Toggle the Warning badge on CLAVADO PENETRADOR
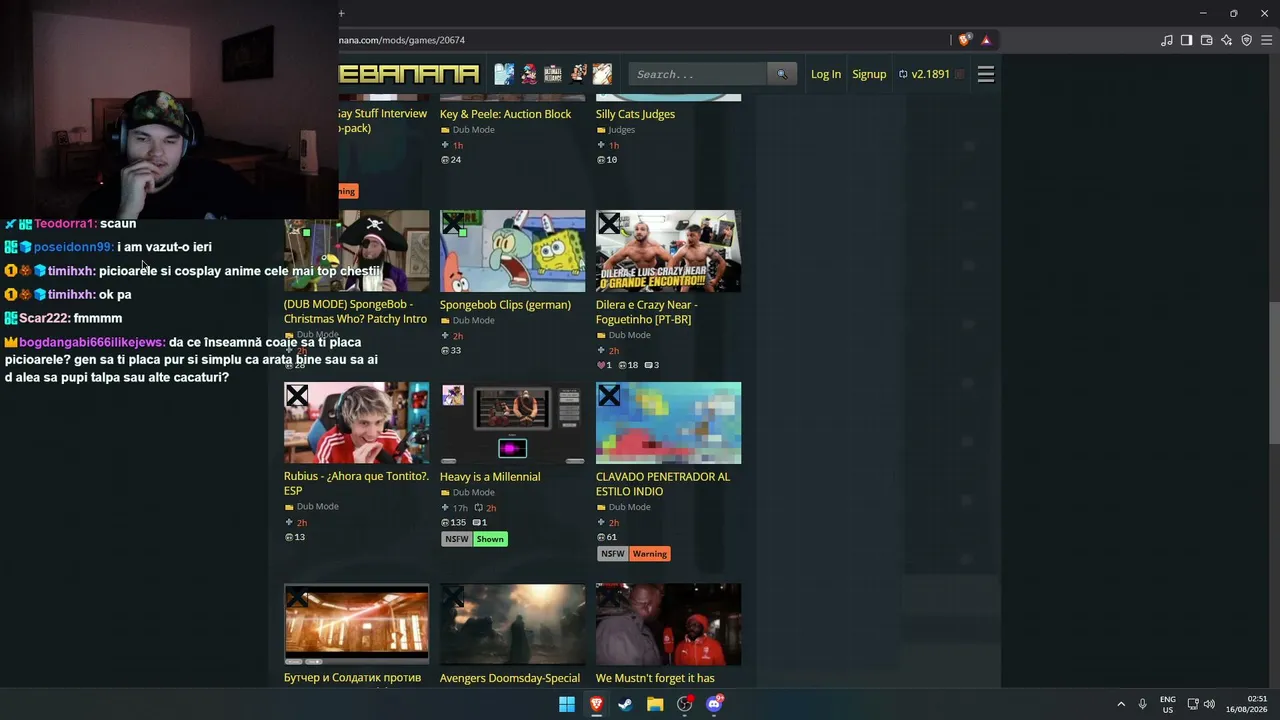Image resolution: width=1280 pixels, height=720 pixels. coord(649,554)
